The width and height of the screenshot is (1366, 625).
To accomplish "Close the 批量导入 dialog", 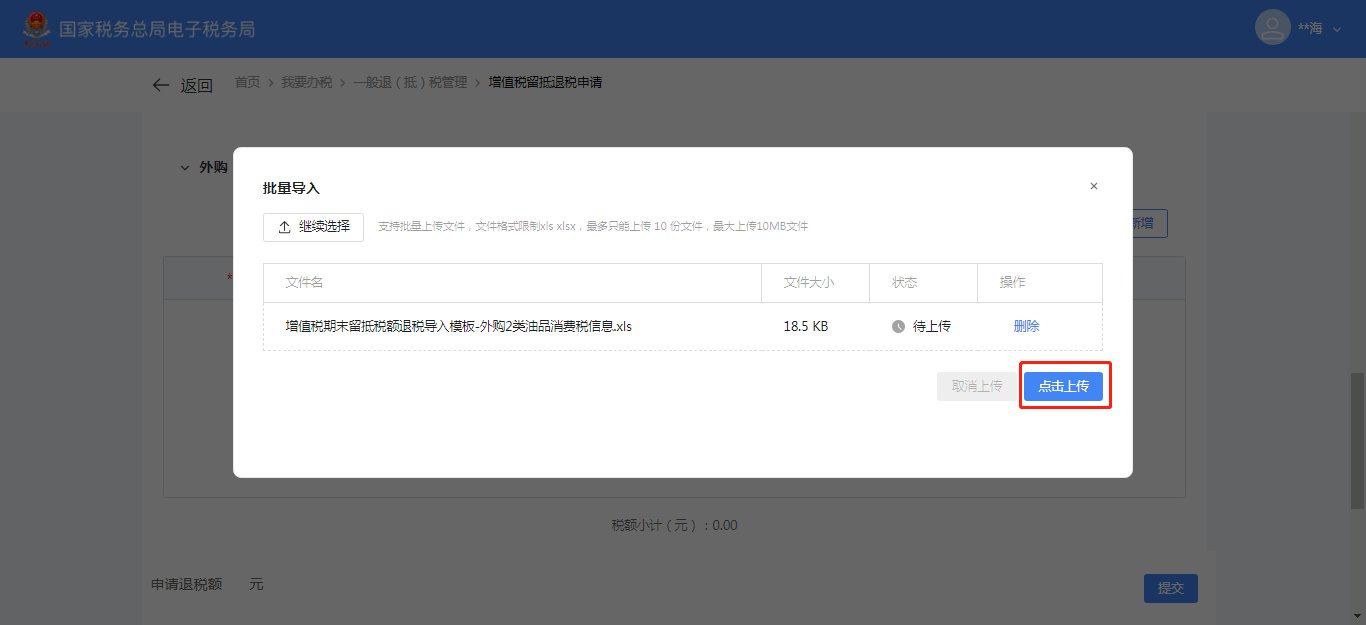I will [x=1093, y=186].
